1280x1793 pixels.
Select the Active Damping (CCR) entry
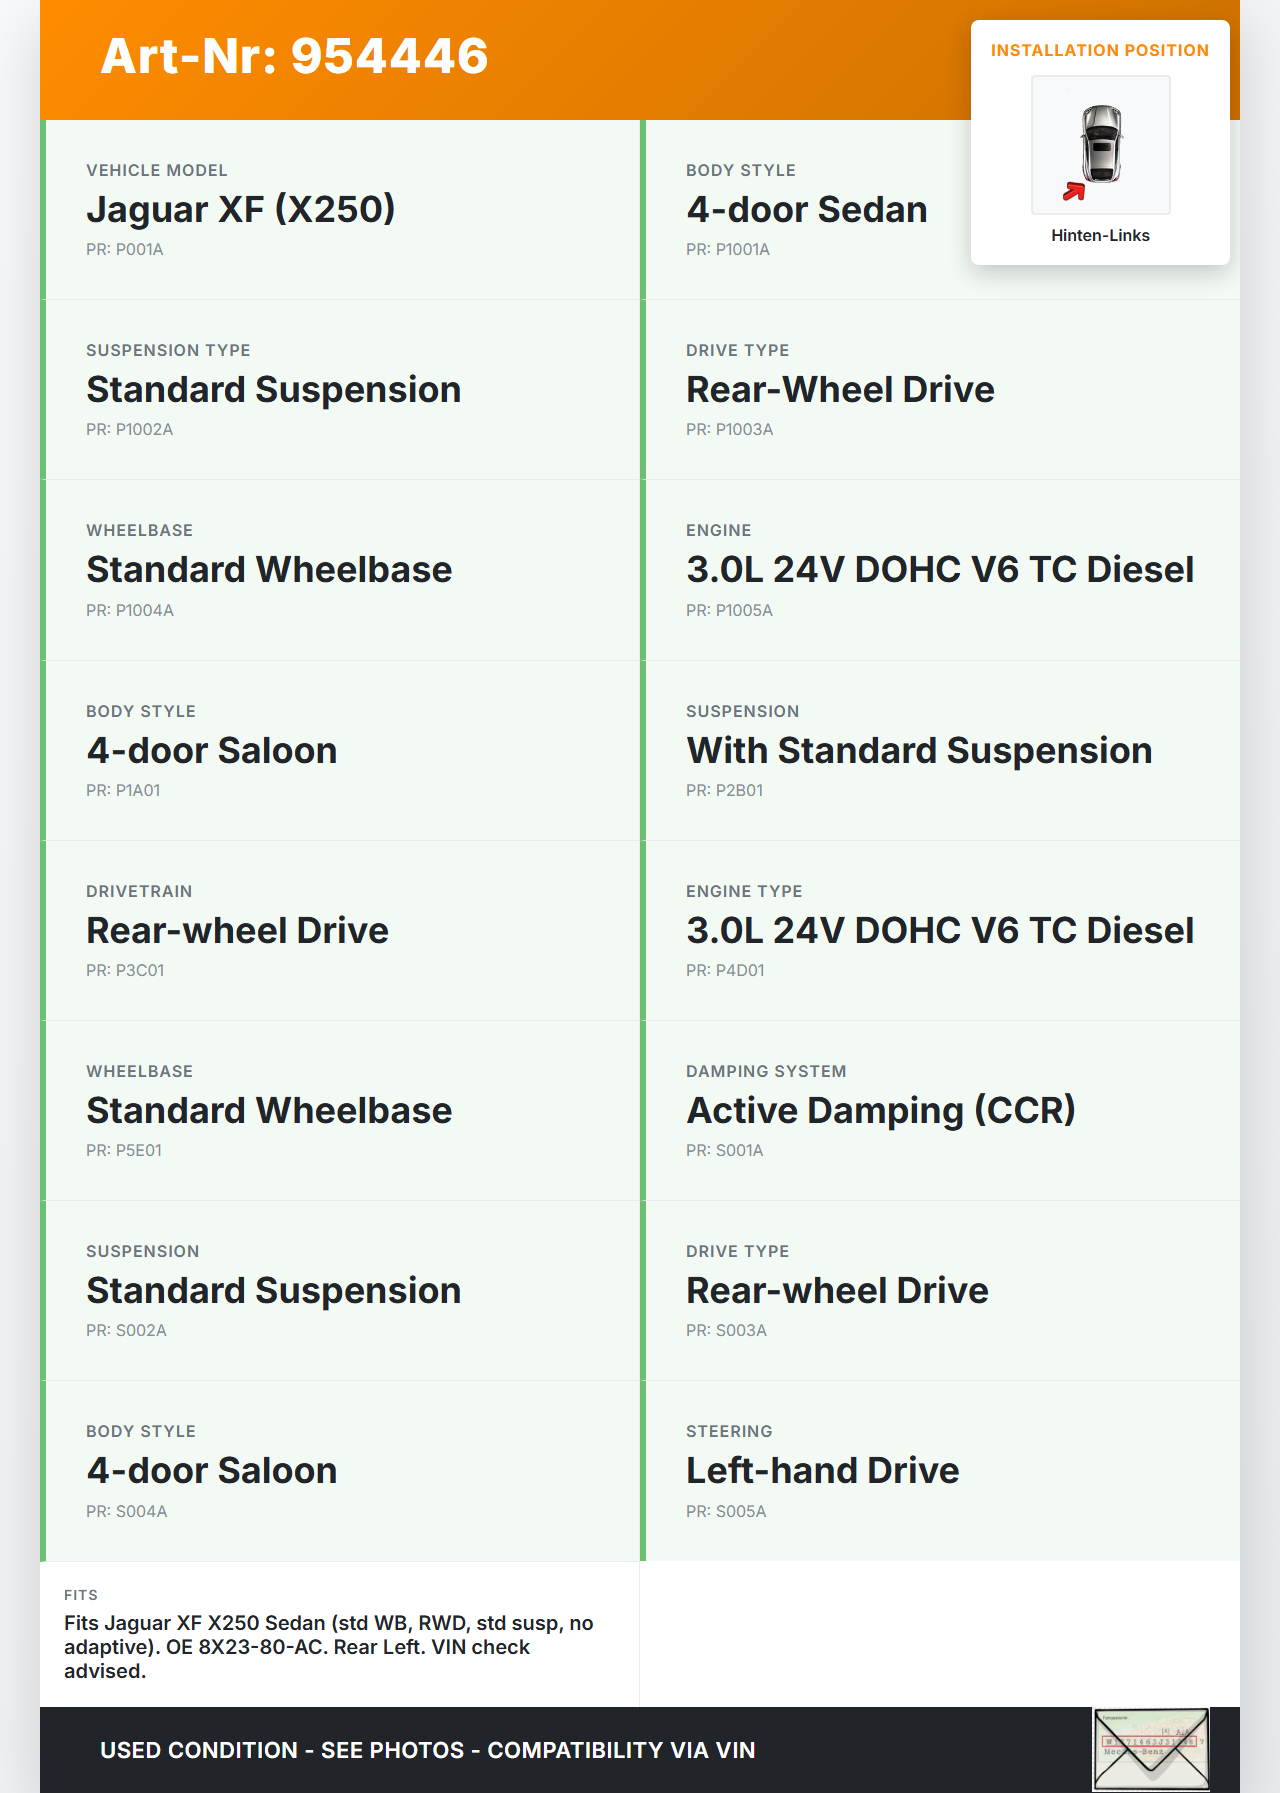880,1111
